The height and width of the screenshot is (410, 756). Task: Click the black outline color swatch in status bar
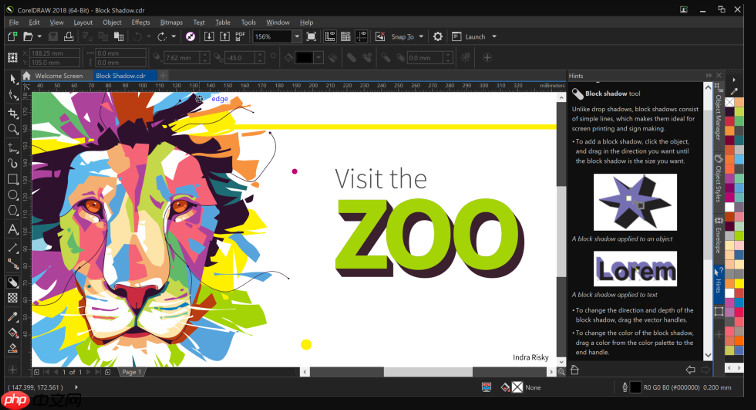(x=636, y=387)
